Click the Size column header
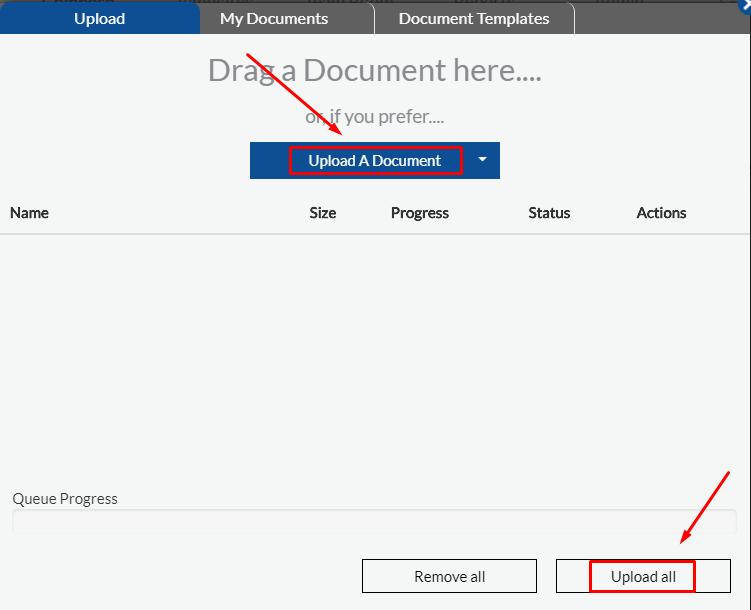Image resolution: width=751 pixels, height=610 pixels. (x=322, y=213)
